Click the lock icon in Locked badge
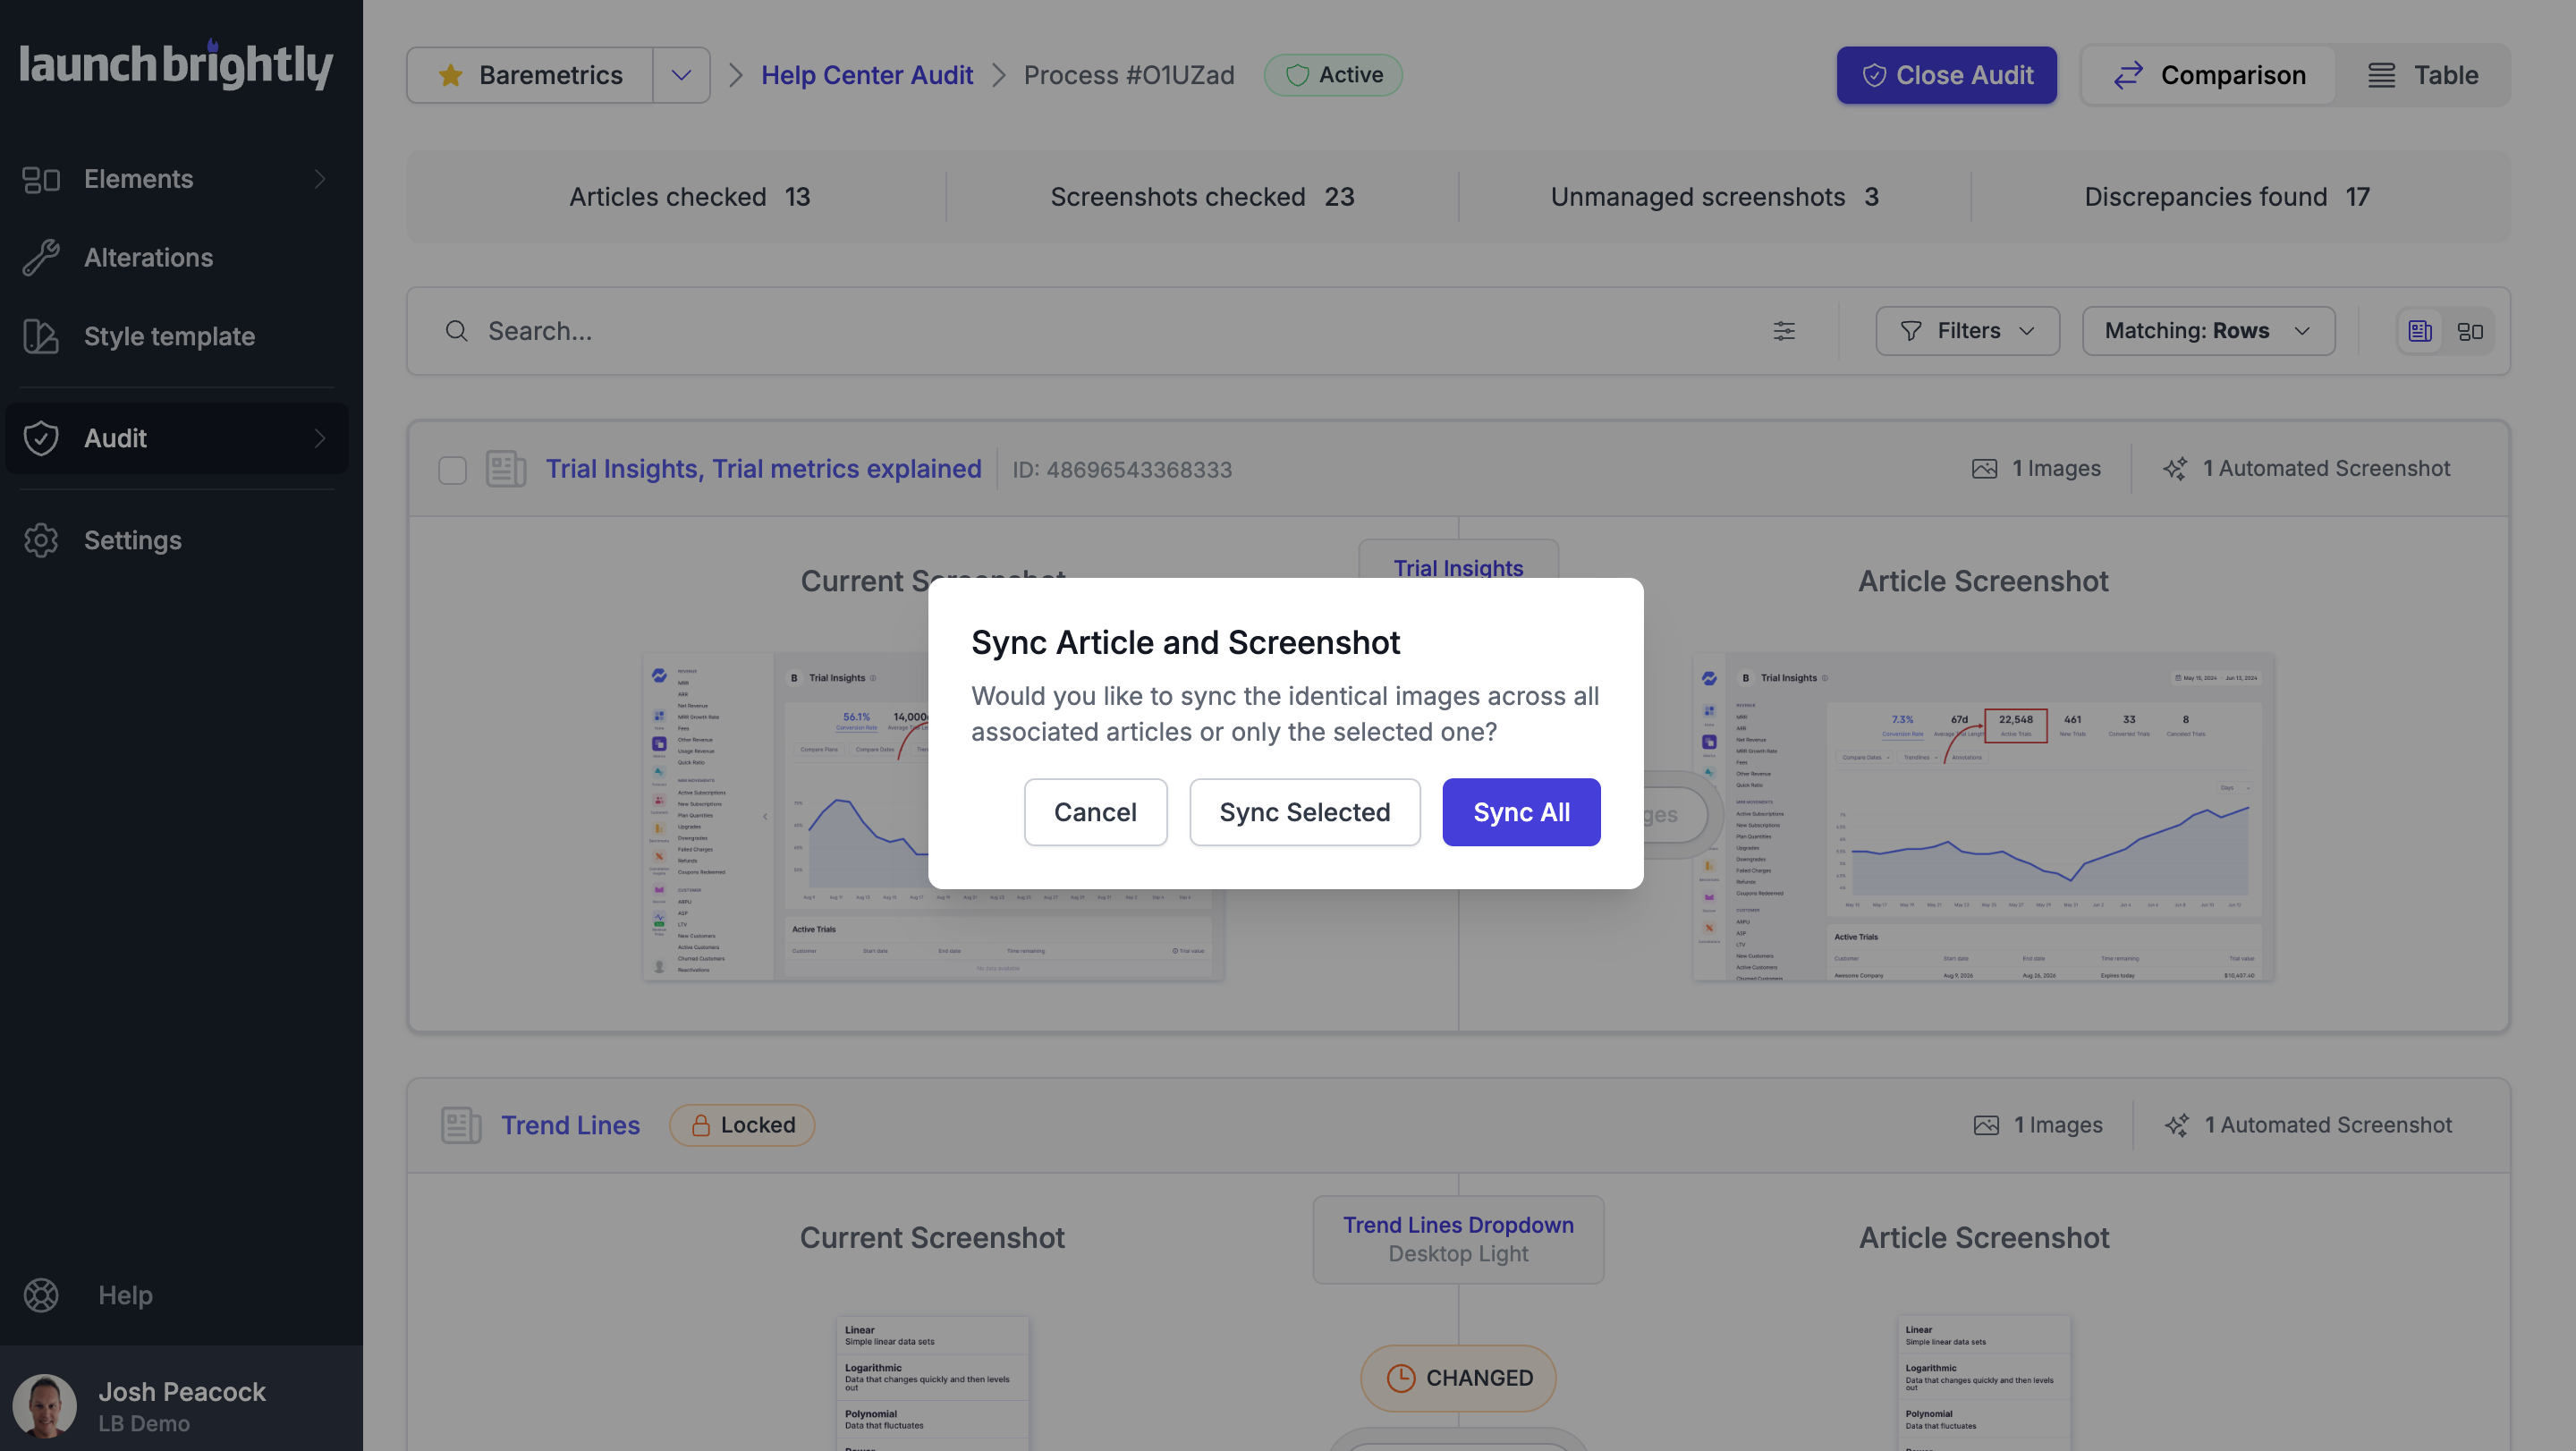 tap(700, 1125)
